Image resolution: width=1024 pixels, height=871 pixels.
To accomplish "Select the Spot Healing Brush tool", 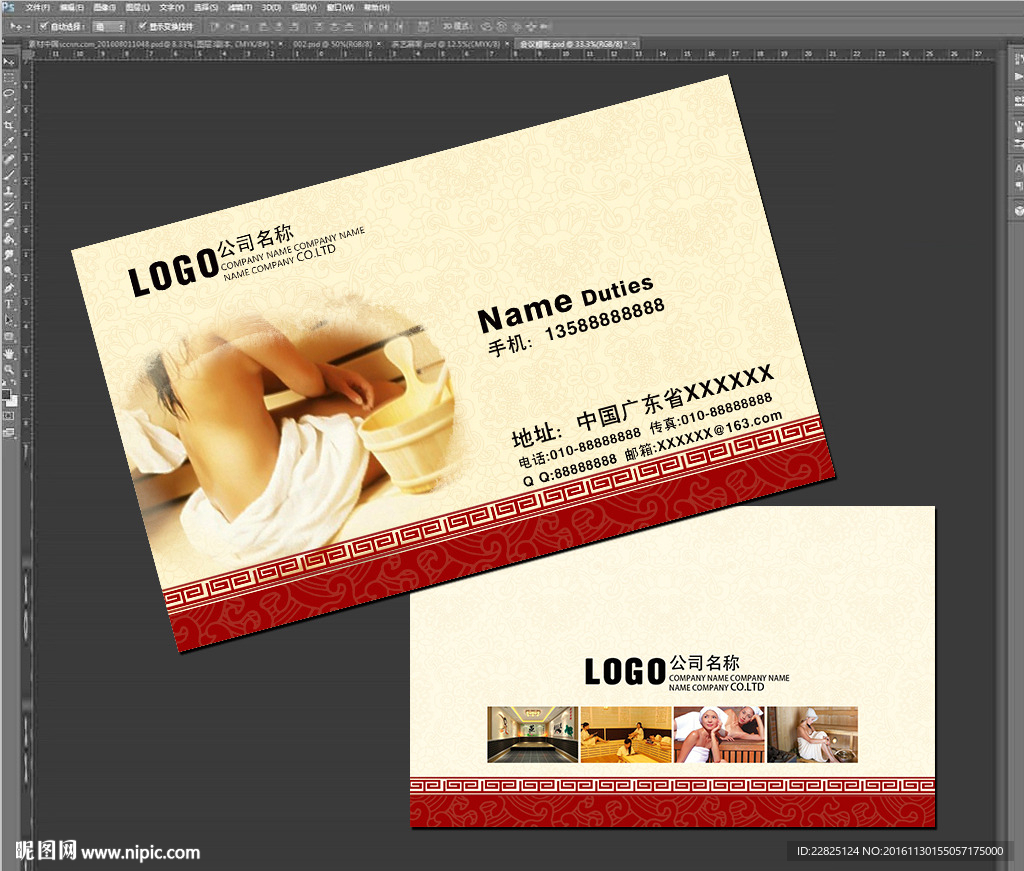I will [9, 159].
